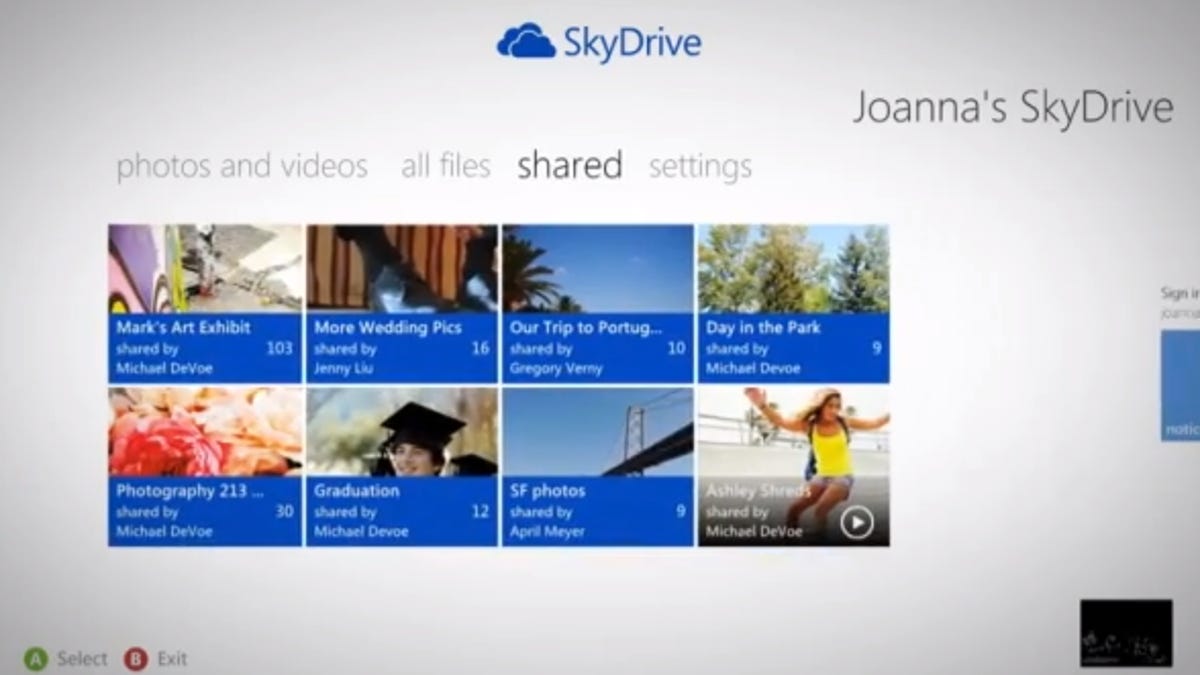Click the green A Select button icon
The height and width of the screenshot is (675, 1200).
coord(36,659)
